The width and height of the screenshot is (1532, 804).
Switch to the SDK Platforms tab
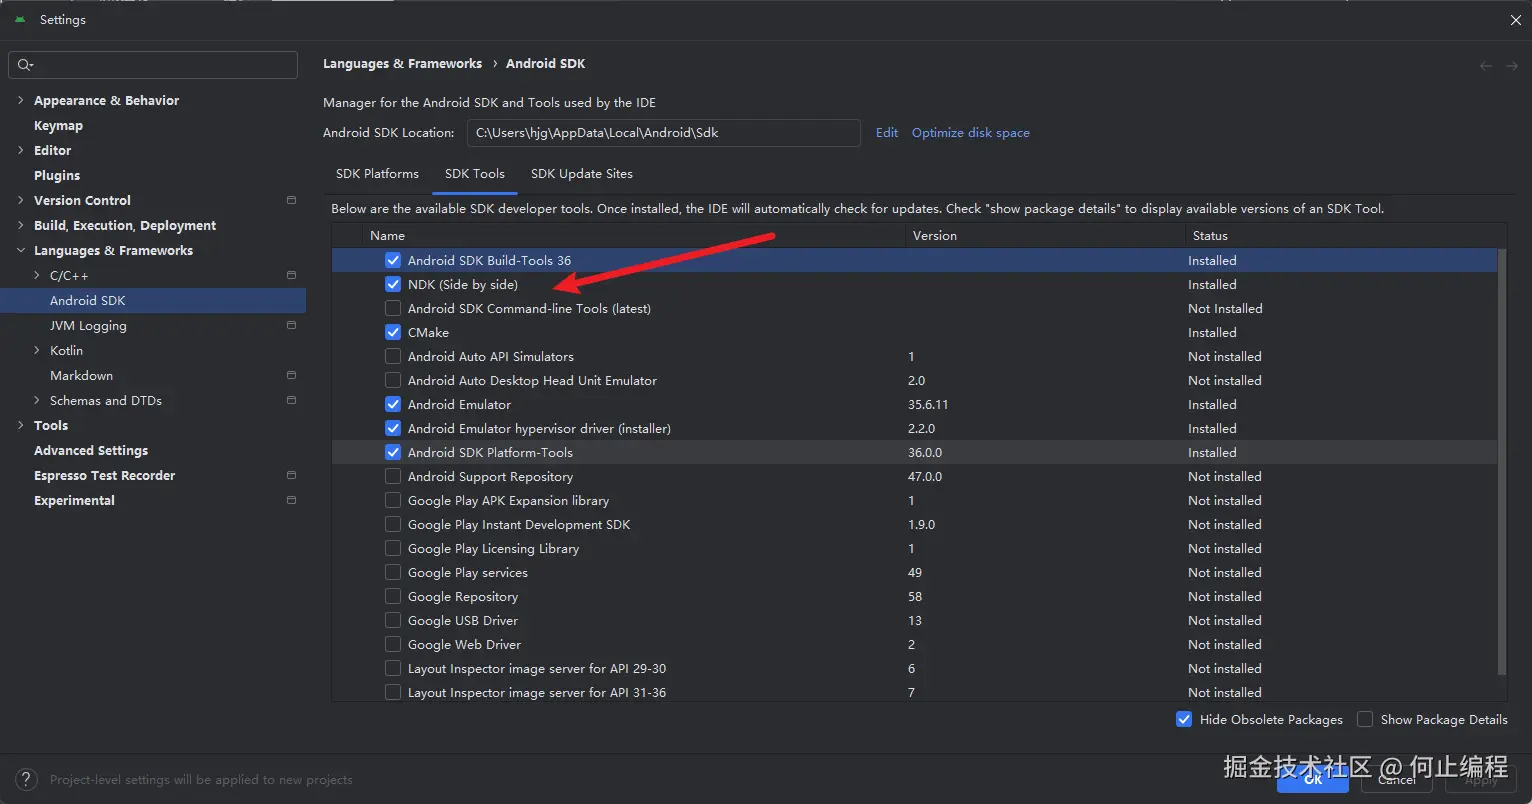point(377,174)
